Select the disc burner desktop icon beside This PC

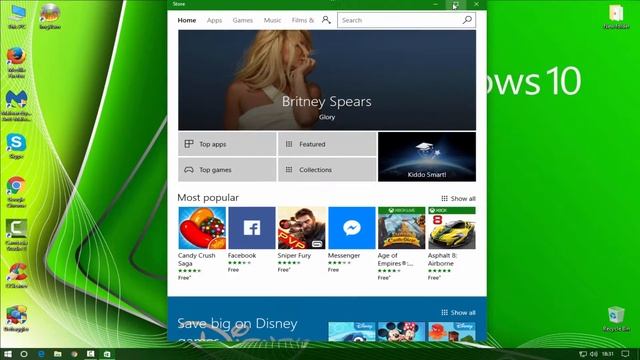coord(50,16)
